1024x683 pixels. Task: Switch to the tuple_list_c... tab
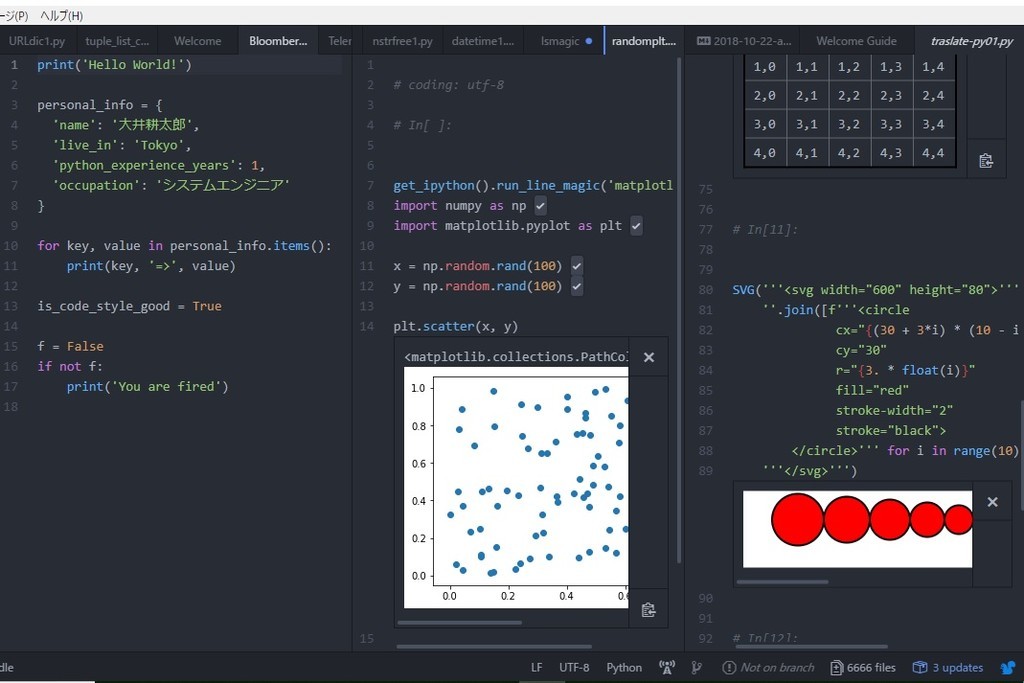pos(117,40)
